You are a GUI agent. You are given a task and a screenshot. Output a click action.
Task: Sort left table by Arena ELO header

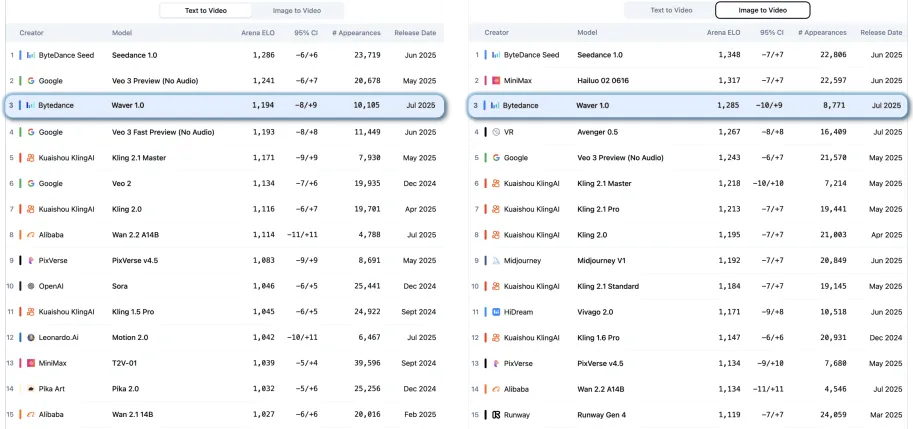[x=257, y=33]
